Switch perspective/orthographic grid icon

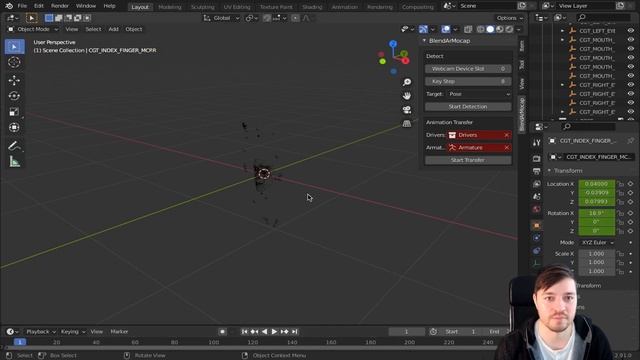(407, 123)
